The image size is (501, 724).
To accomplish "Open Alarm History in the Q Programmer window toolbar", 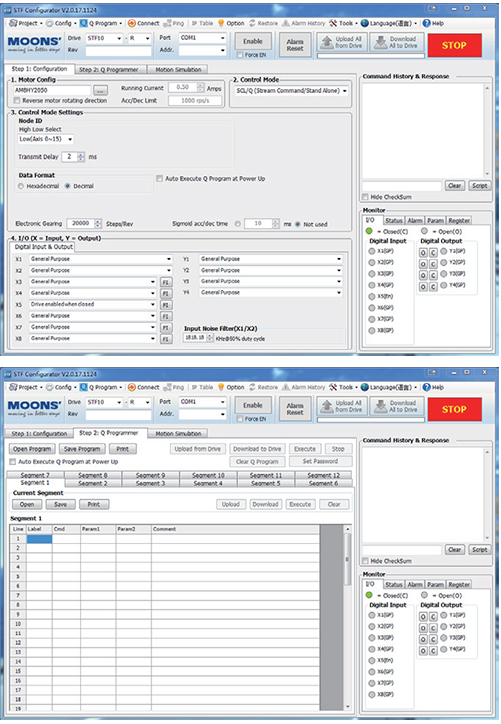I will pos(303,387).
